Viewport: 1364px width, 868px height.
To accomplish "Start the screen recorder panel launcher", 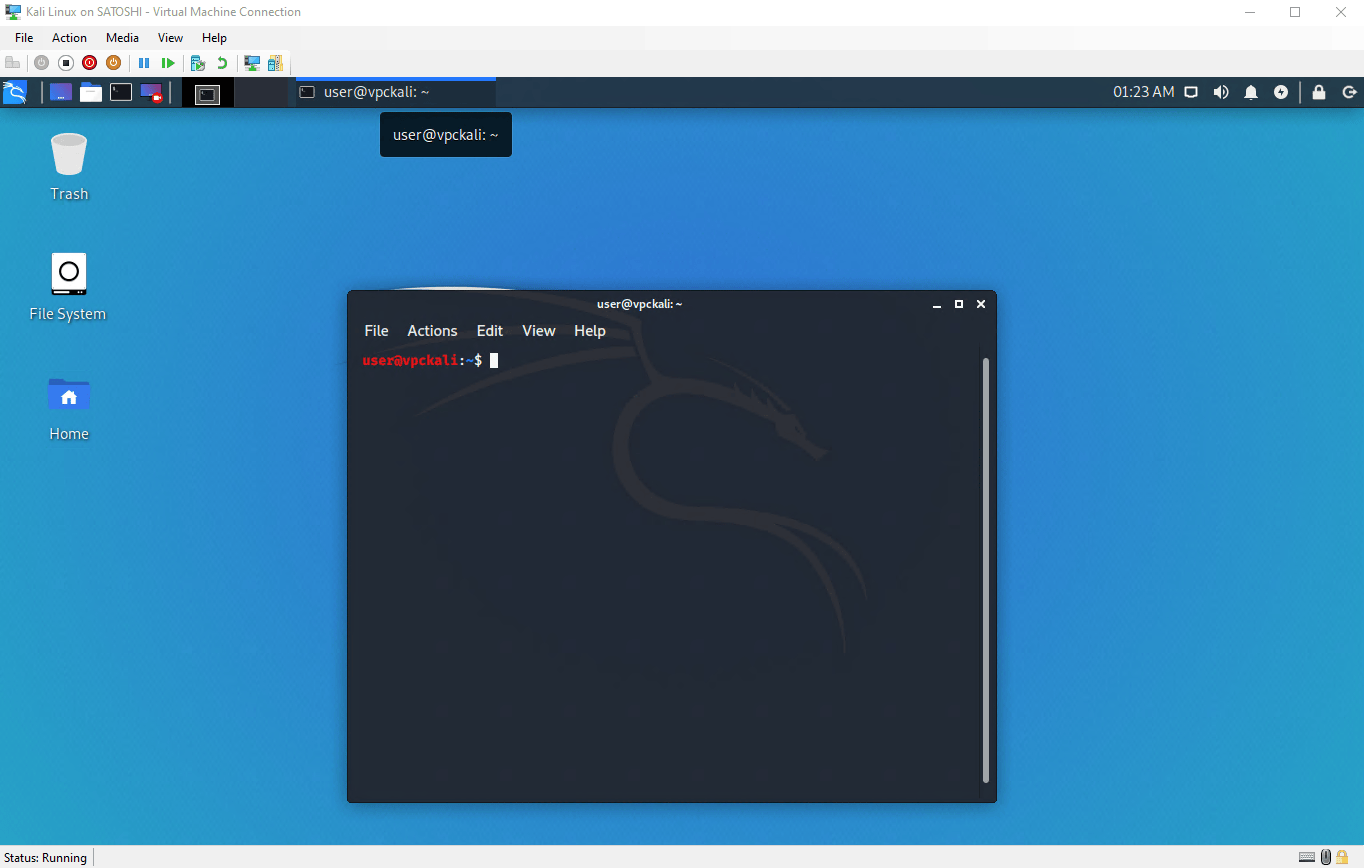I will [x=151, y=92].
